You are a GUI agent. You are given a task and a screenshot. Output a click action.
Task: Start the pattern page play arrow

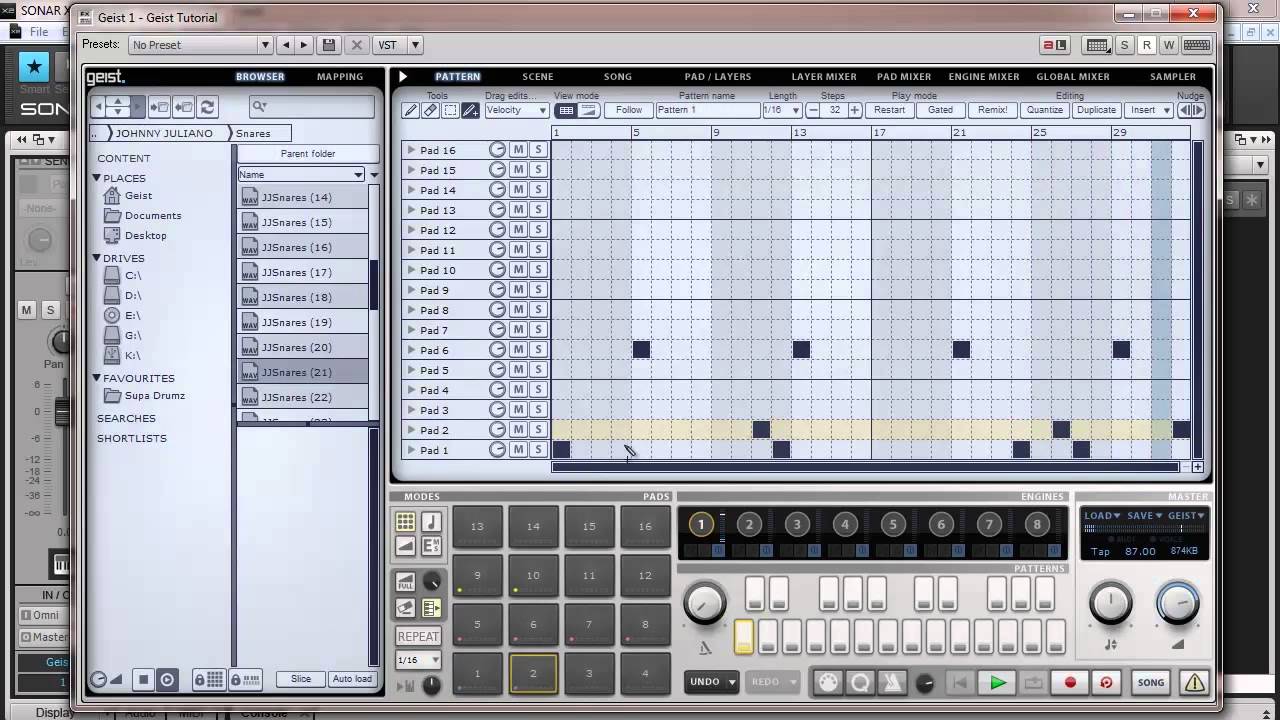coord(403,76)
